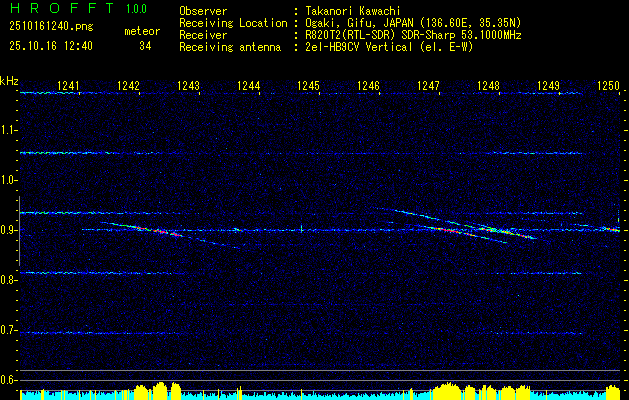Viewport: 629px width, 400px height.
Task: Click the 1247 time marker
Action: 428,85
